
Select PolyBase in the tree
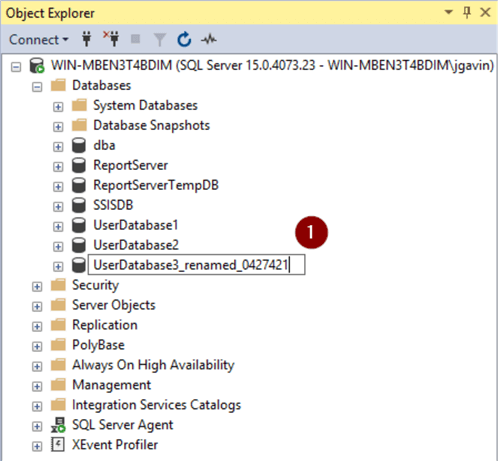click(x=98, y=345)
